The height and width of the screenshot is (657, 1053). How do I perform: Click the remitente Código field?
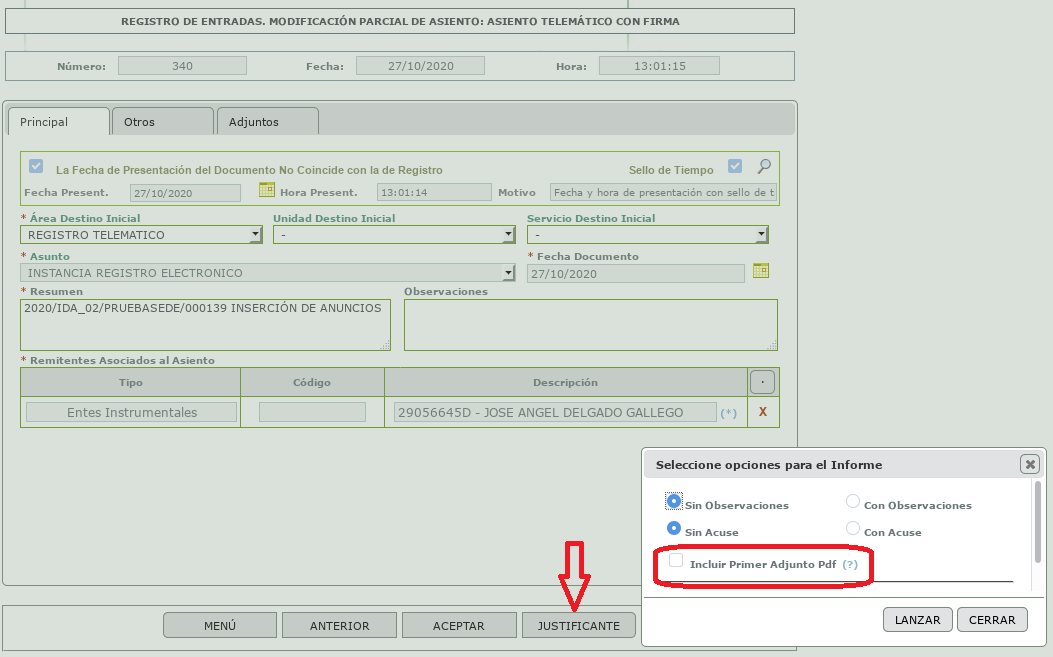point(312,412)
